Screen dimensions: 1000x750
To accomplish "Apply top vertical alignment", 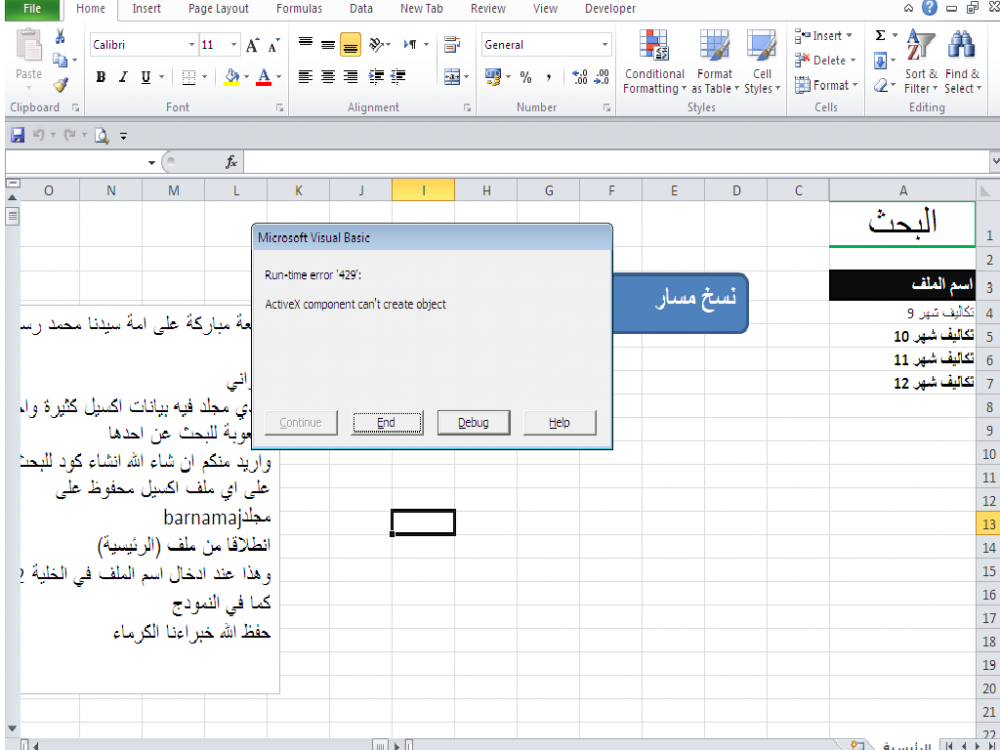I will pos(306,45).
